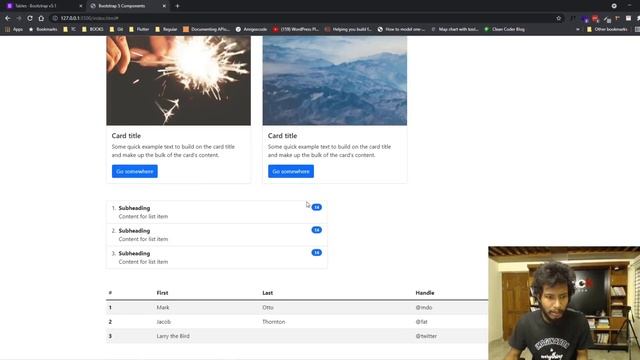Click the browser forward arrow

[x=19, y=18]
